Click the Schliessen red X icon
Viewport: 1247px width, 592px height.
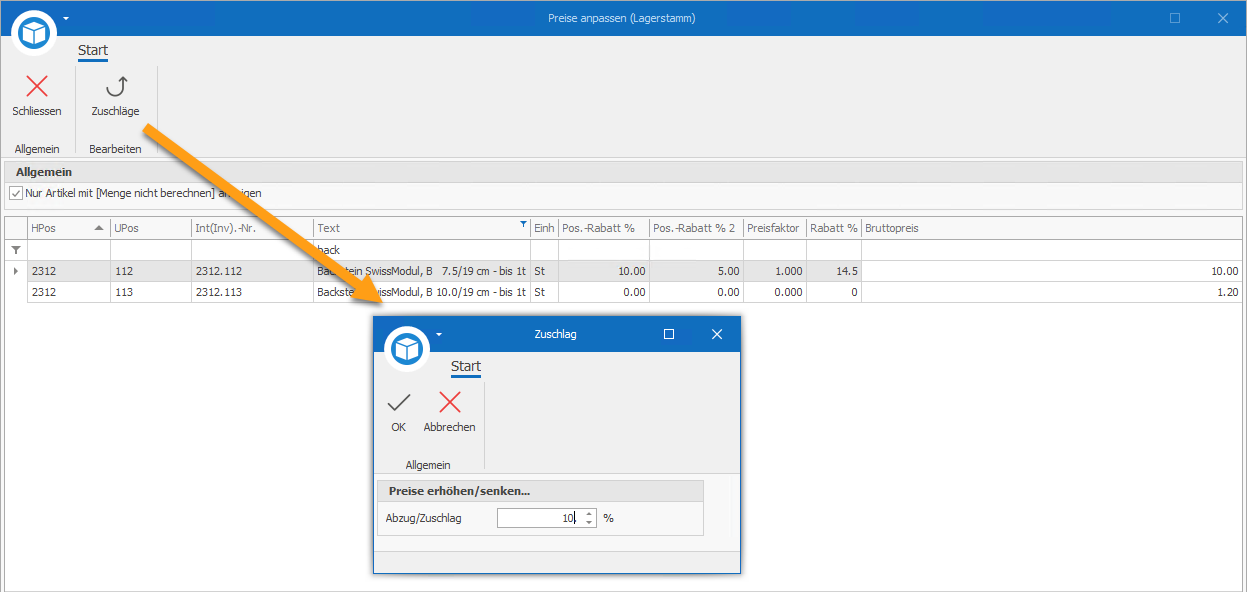click(x=37, y=87)
